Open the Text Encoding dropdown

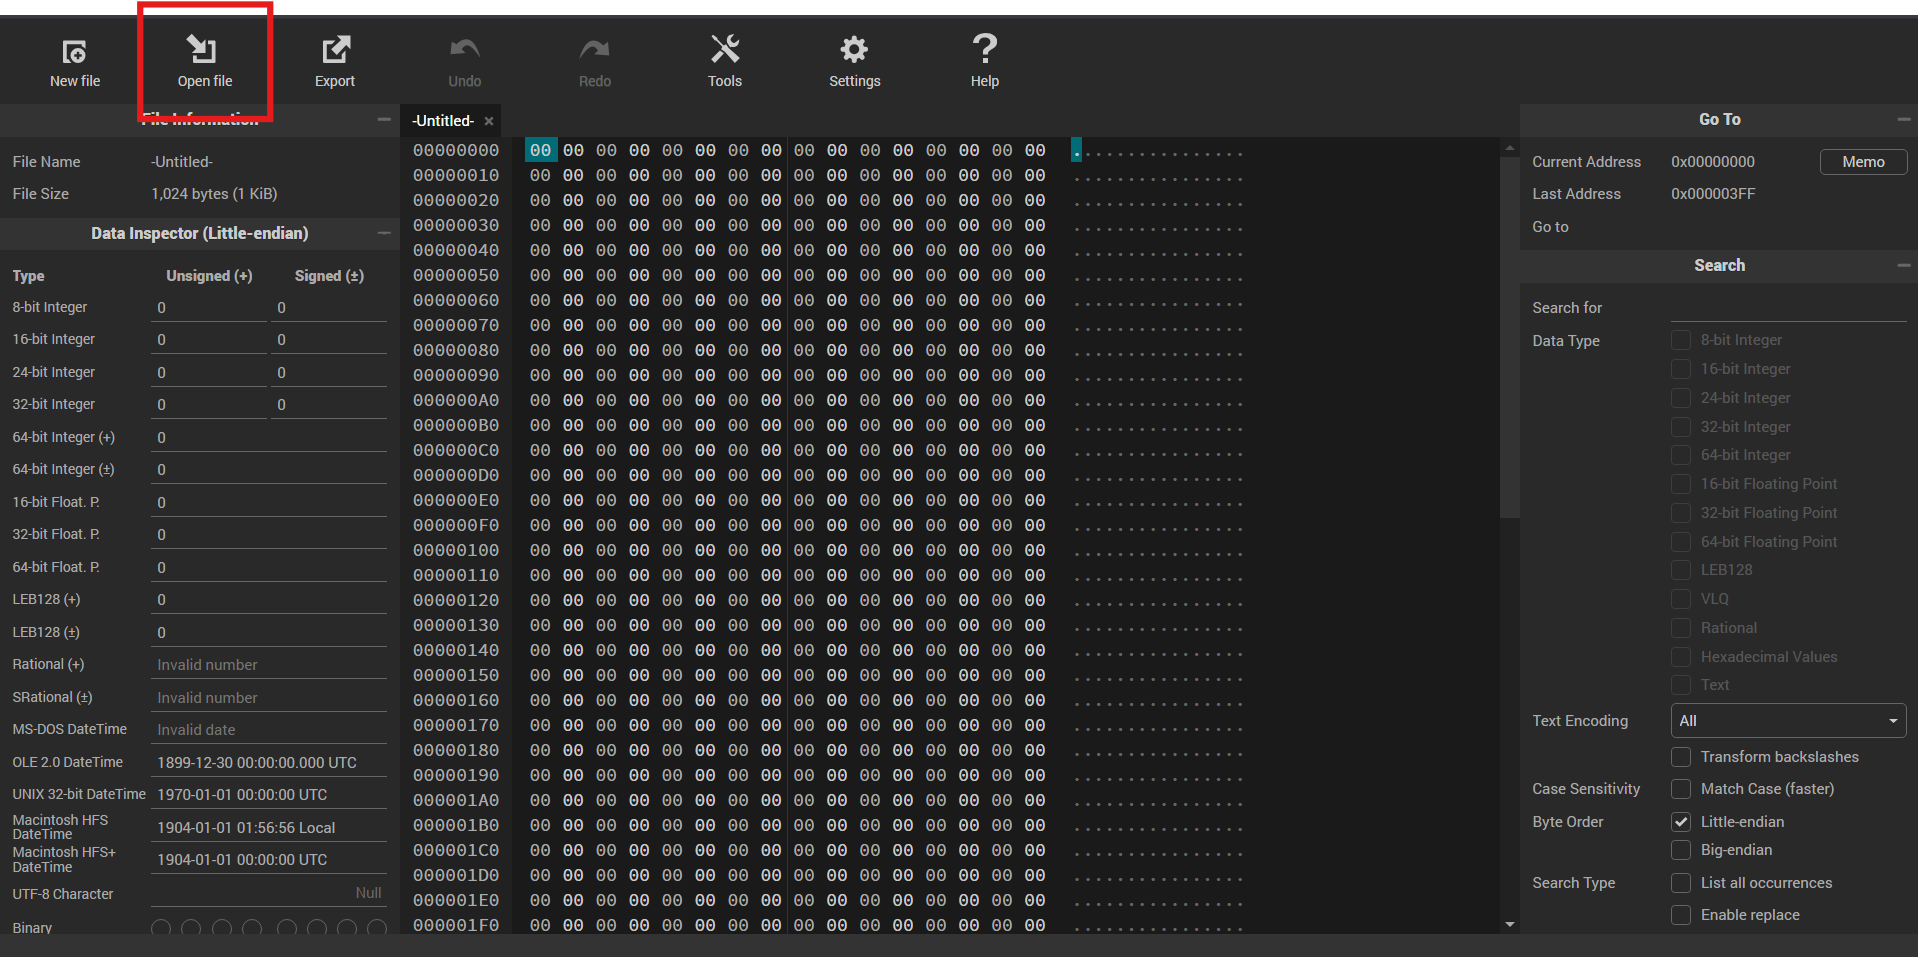1788,721
